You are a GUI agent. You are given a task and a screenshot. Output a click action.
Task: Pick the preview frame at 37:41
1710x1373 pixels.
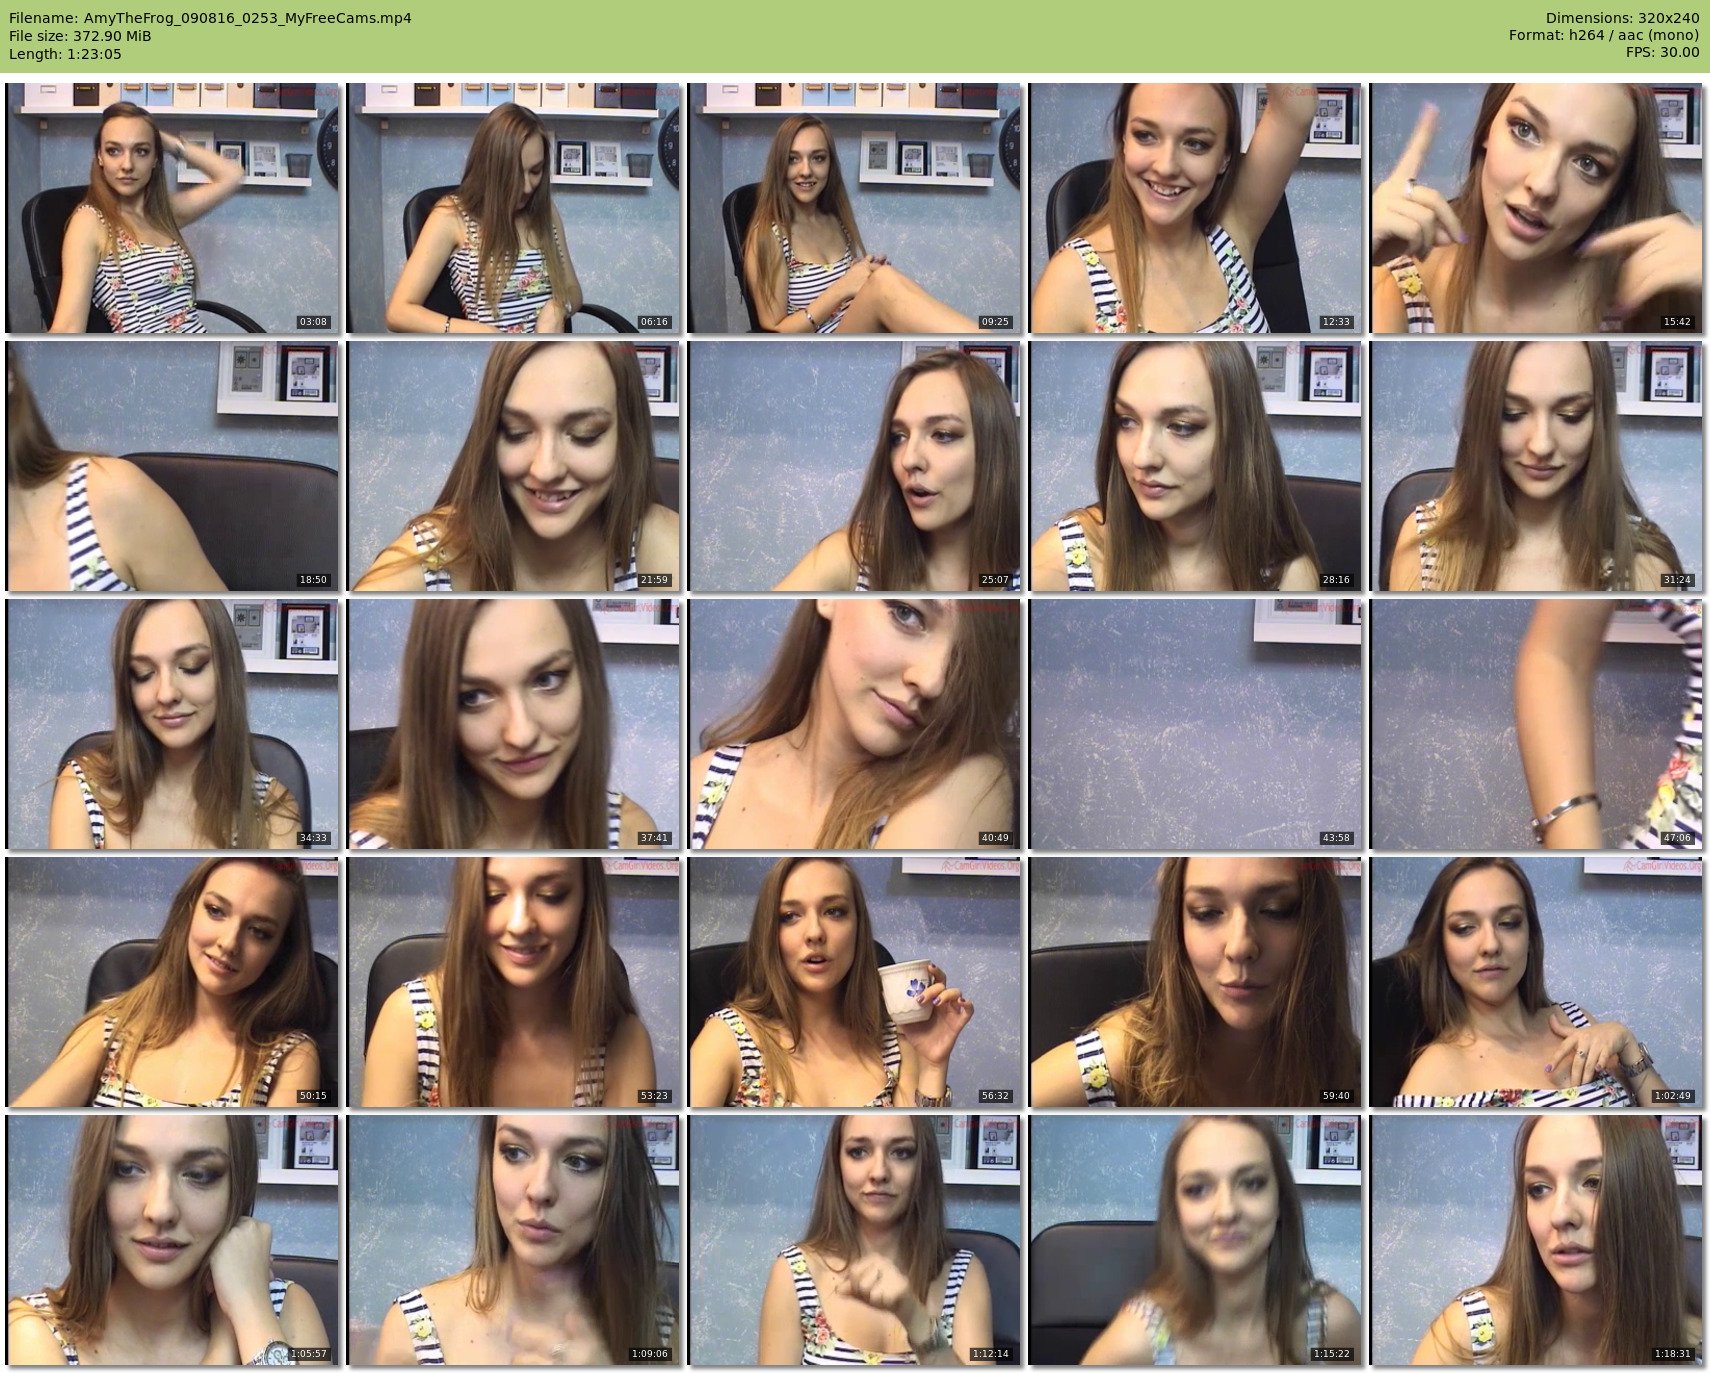pos(513,724)
